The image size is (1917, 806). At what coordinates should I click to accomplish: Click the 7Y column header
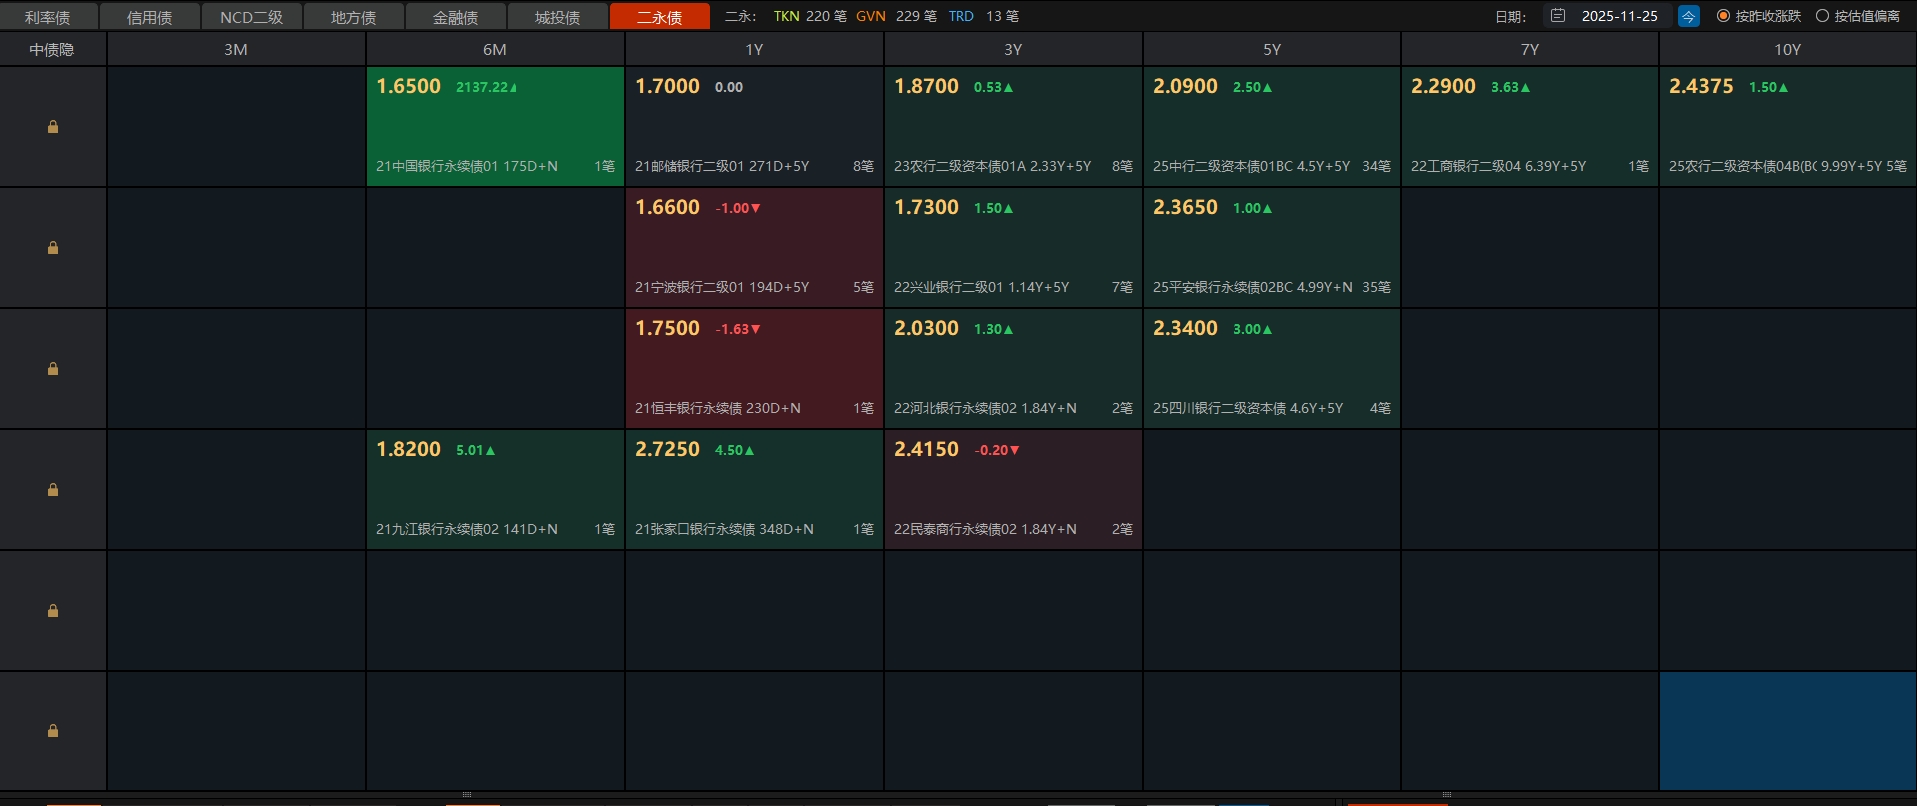(1530, 49)
